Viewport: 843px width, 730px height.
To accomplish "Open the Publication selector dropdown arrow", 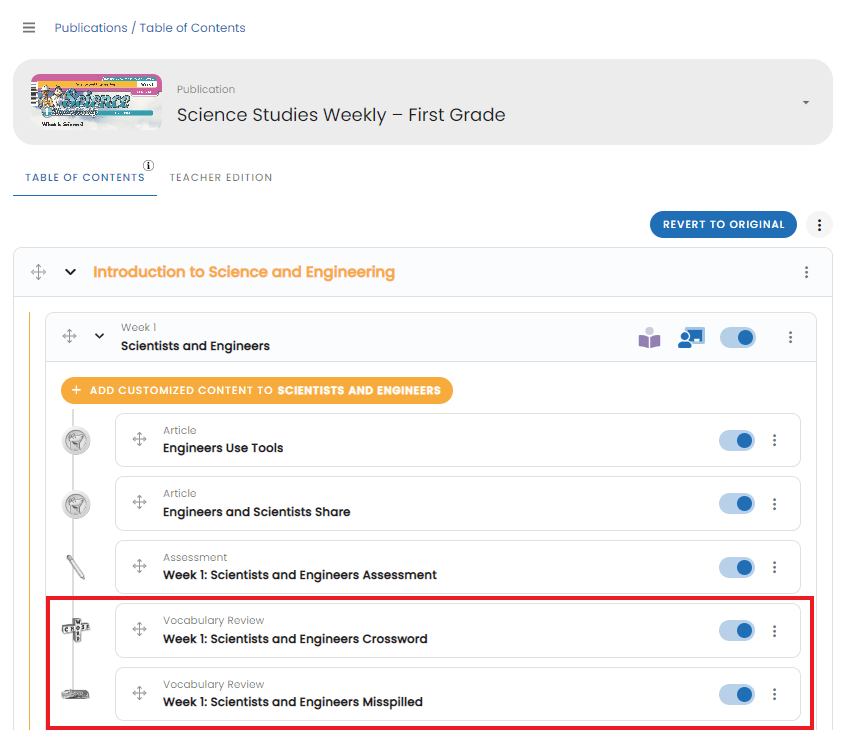I will [805, 103].
